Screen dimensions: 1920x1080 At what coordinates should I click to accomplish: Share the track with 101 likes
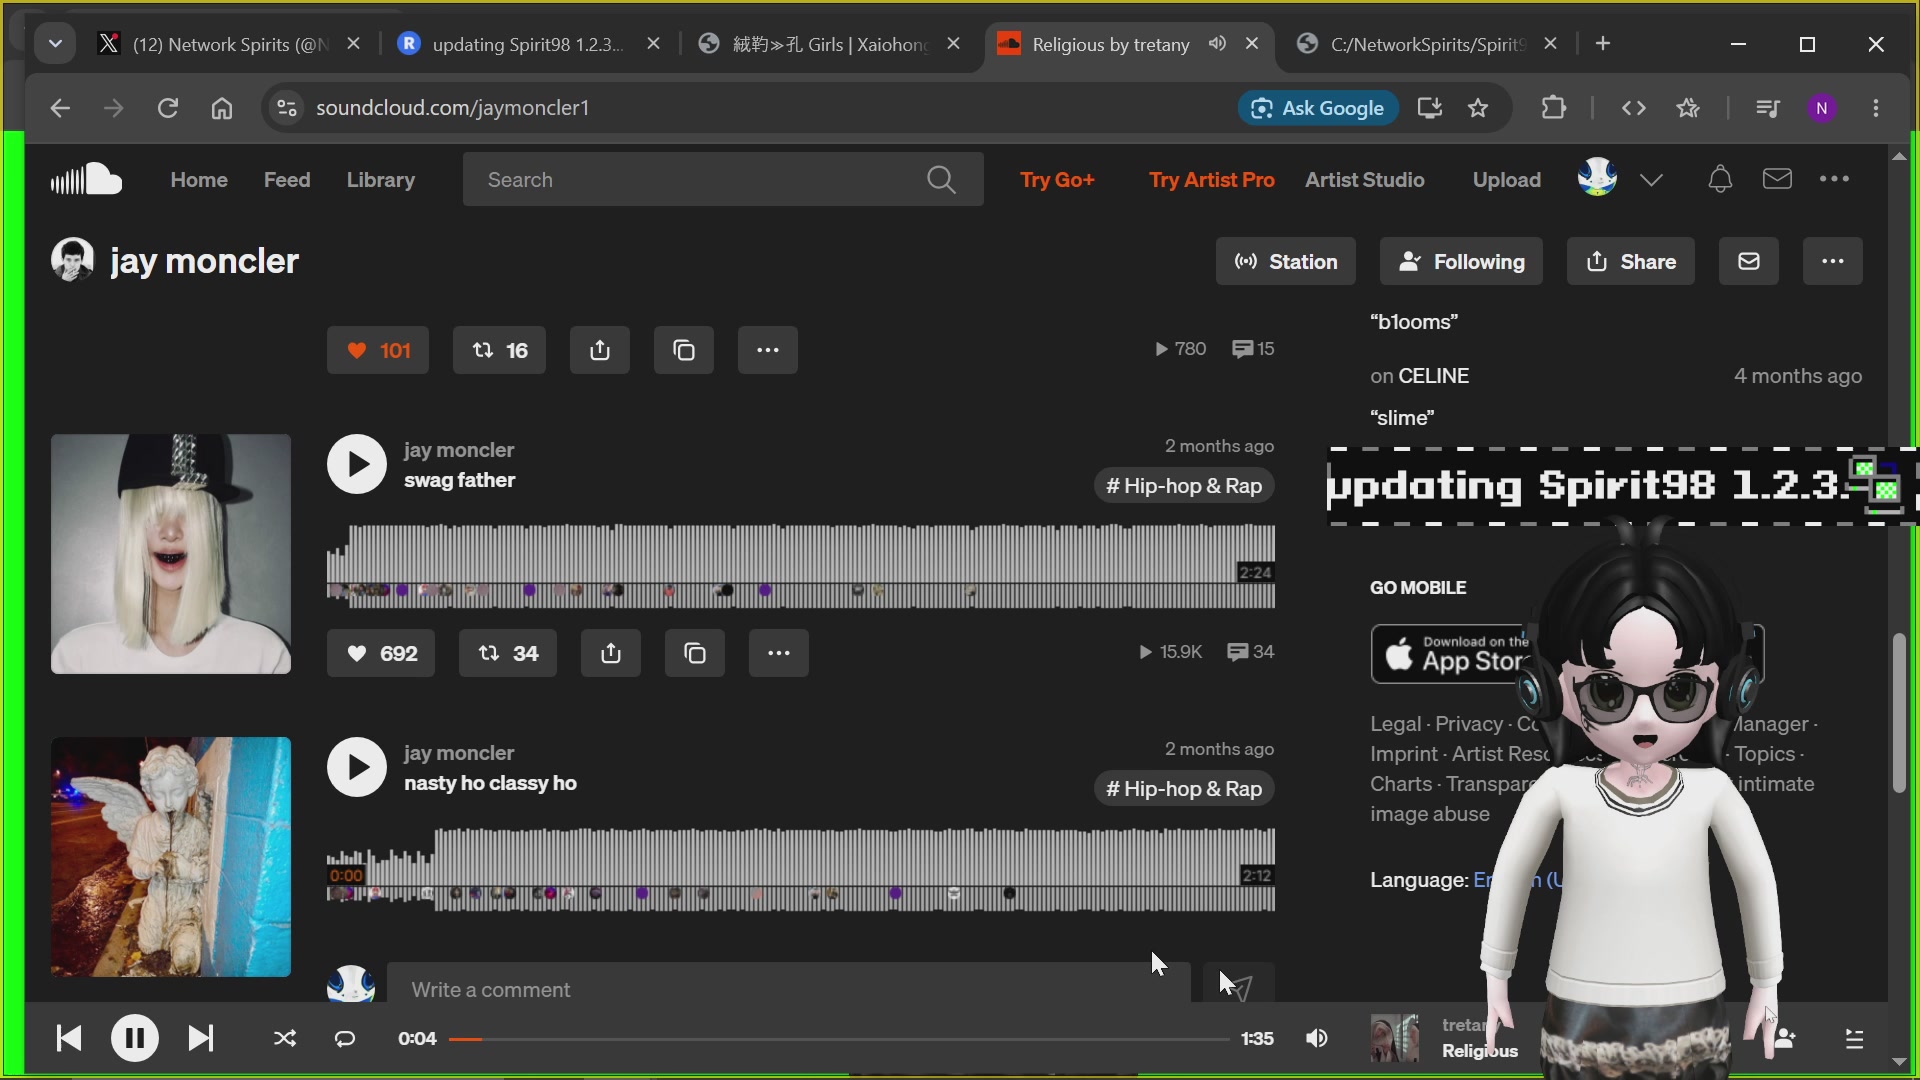pyautogui.click(x=600, y=350)
